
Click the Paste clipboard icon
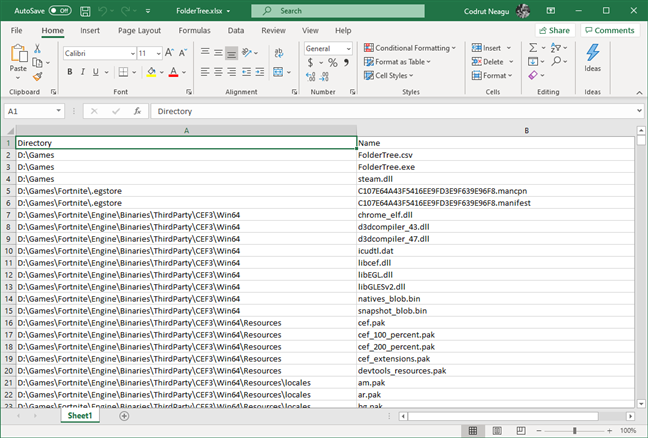click(x=19, y=53)
